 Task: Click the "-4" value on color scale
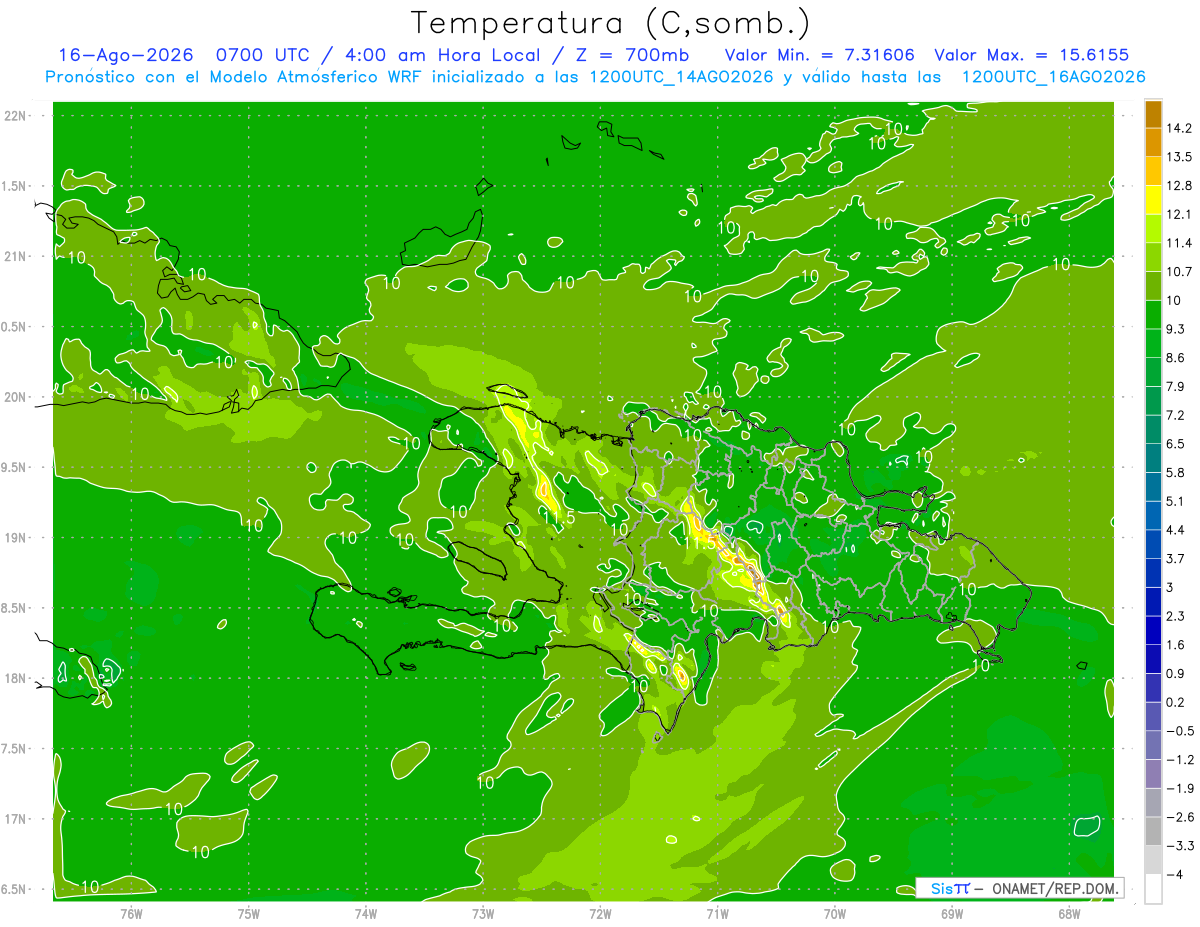pos(1176,874)
